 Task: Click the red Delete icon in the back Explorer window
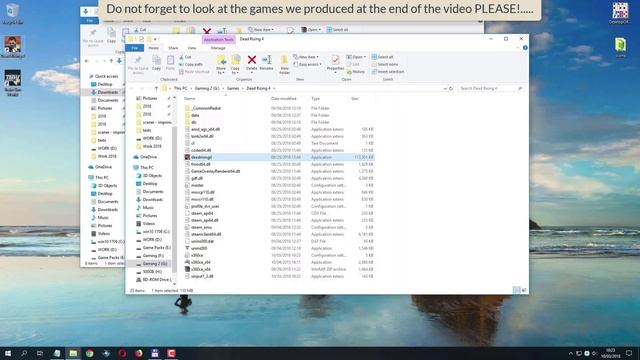click(x=207, y=31)
